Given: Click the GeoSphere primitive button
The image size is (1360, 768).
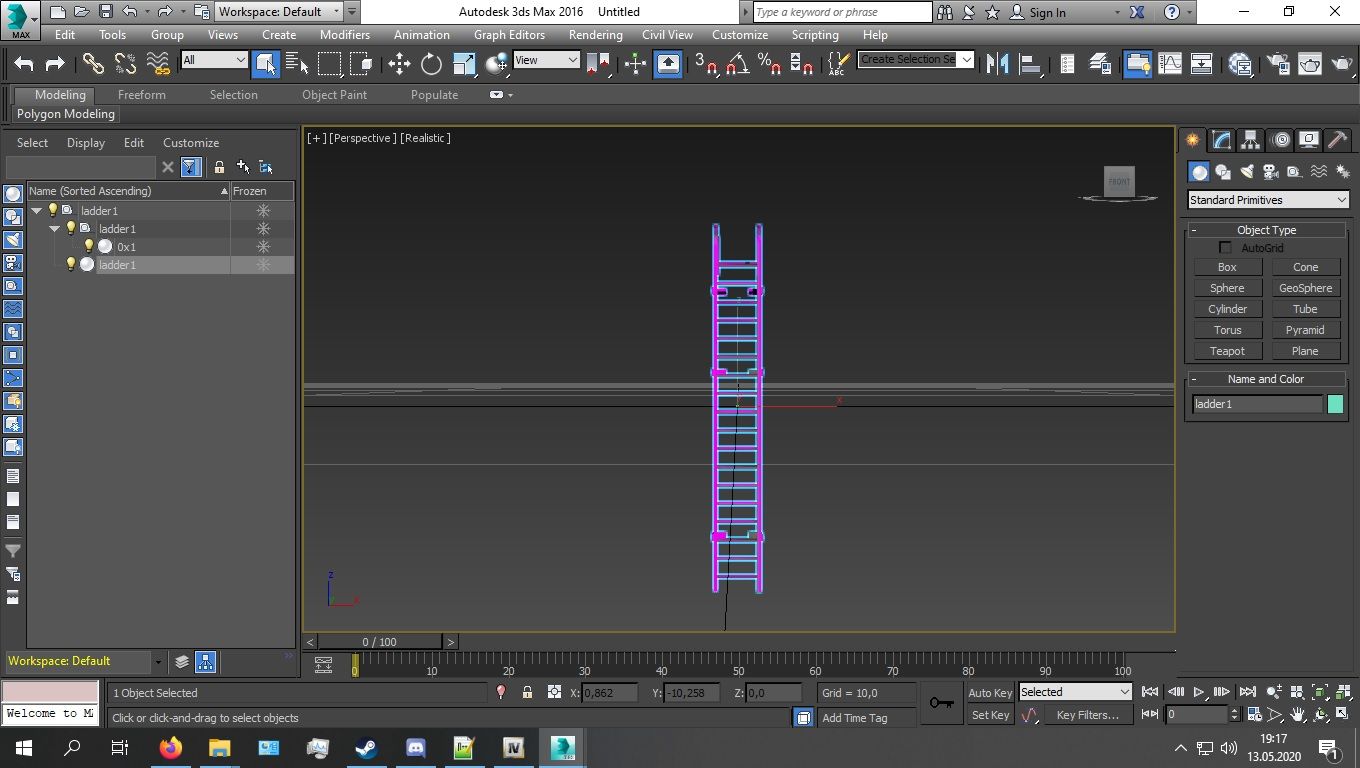Looking at the screenshot, I should [1305, 288].
